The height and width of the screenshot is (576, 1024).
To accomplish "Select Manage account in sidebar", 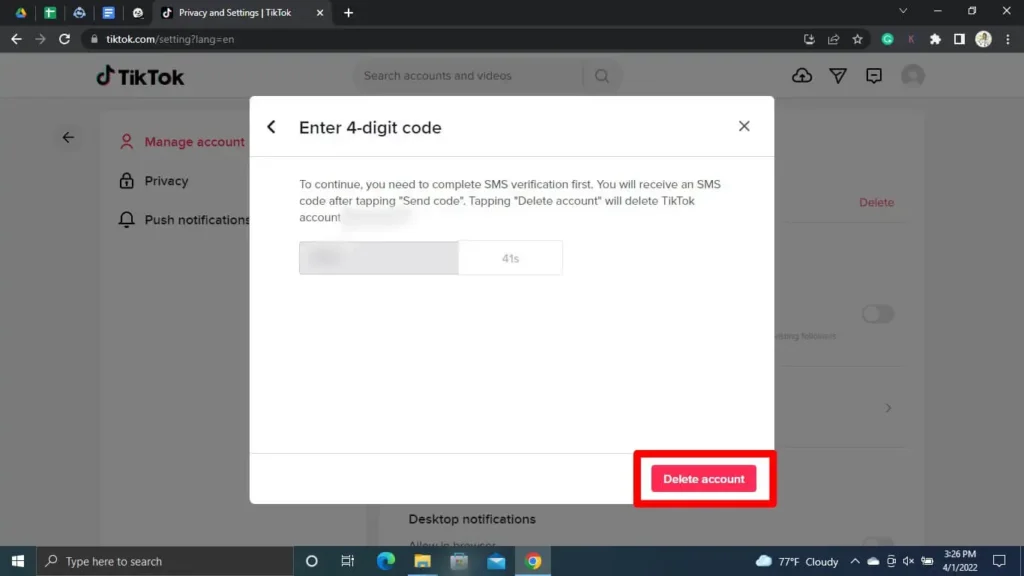I will (x=182, y=142).
